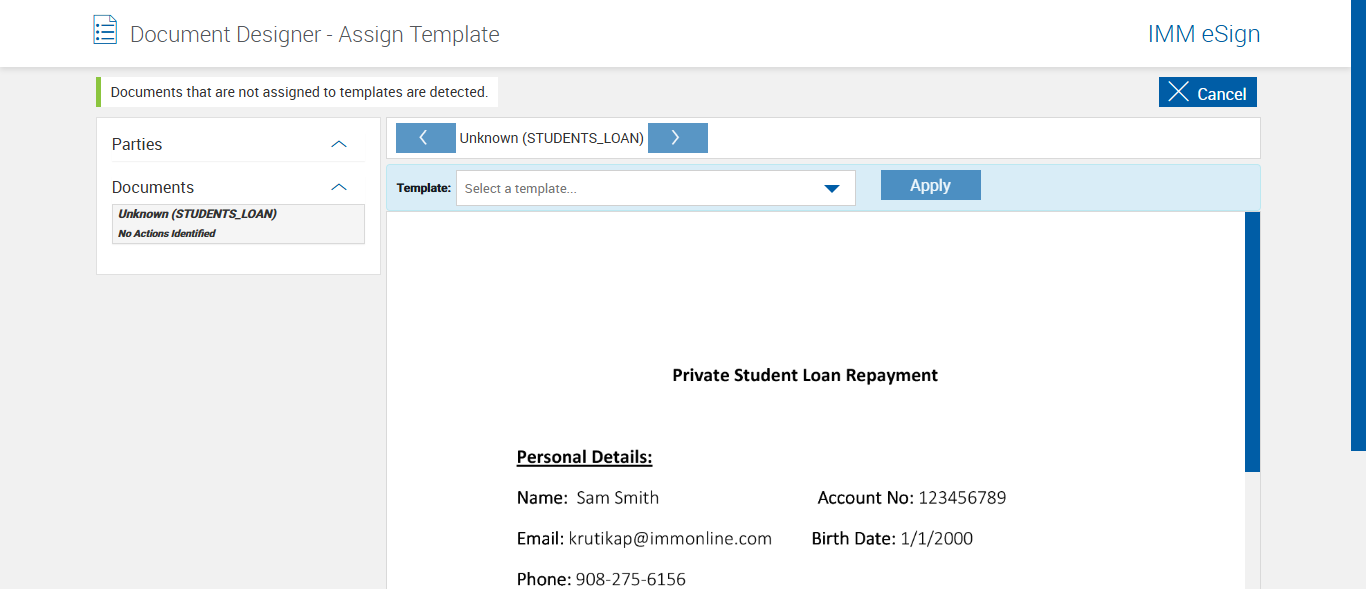Image resolution: width=1366 pixels, height=589 pixels.
Task: Click the page scrollbar at far right
Action: tap(1358, 225)
